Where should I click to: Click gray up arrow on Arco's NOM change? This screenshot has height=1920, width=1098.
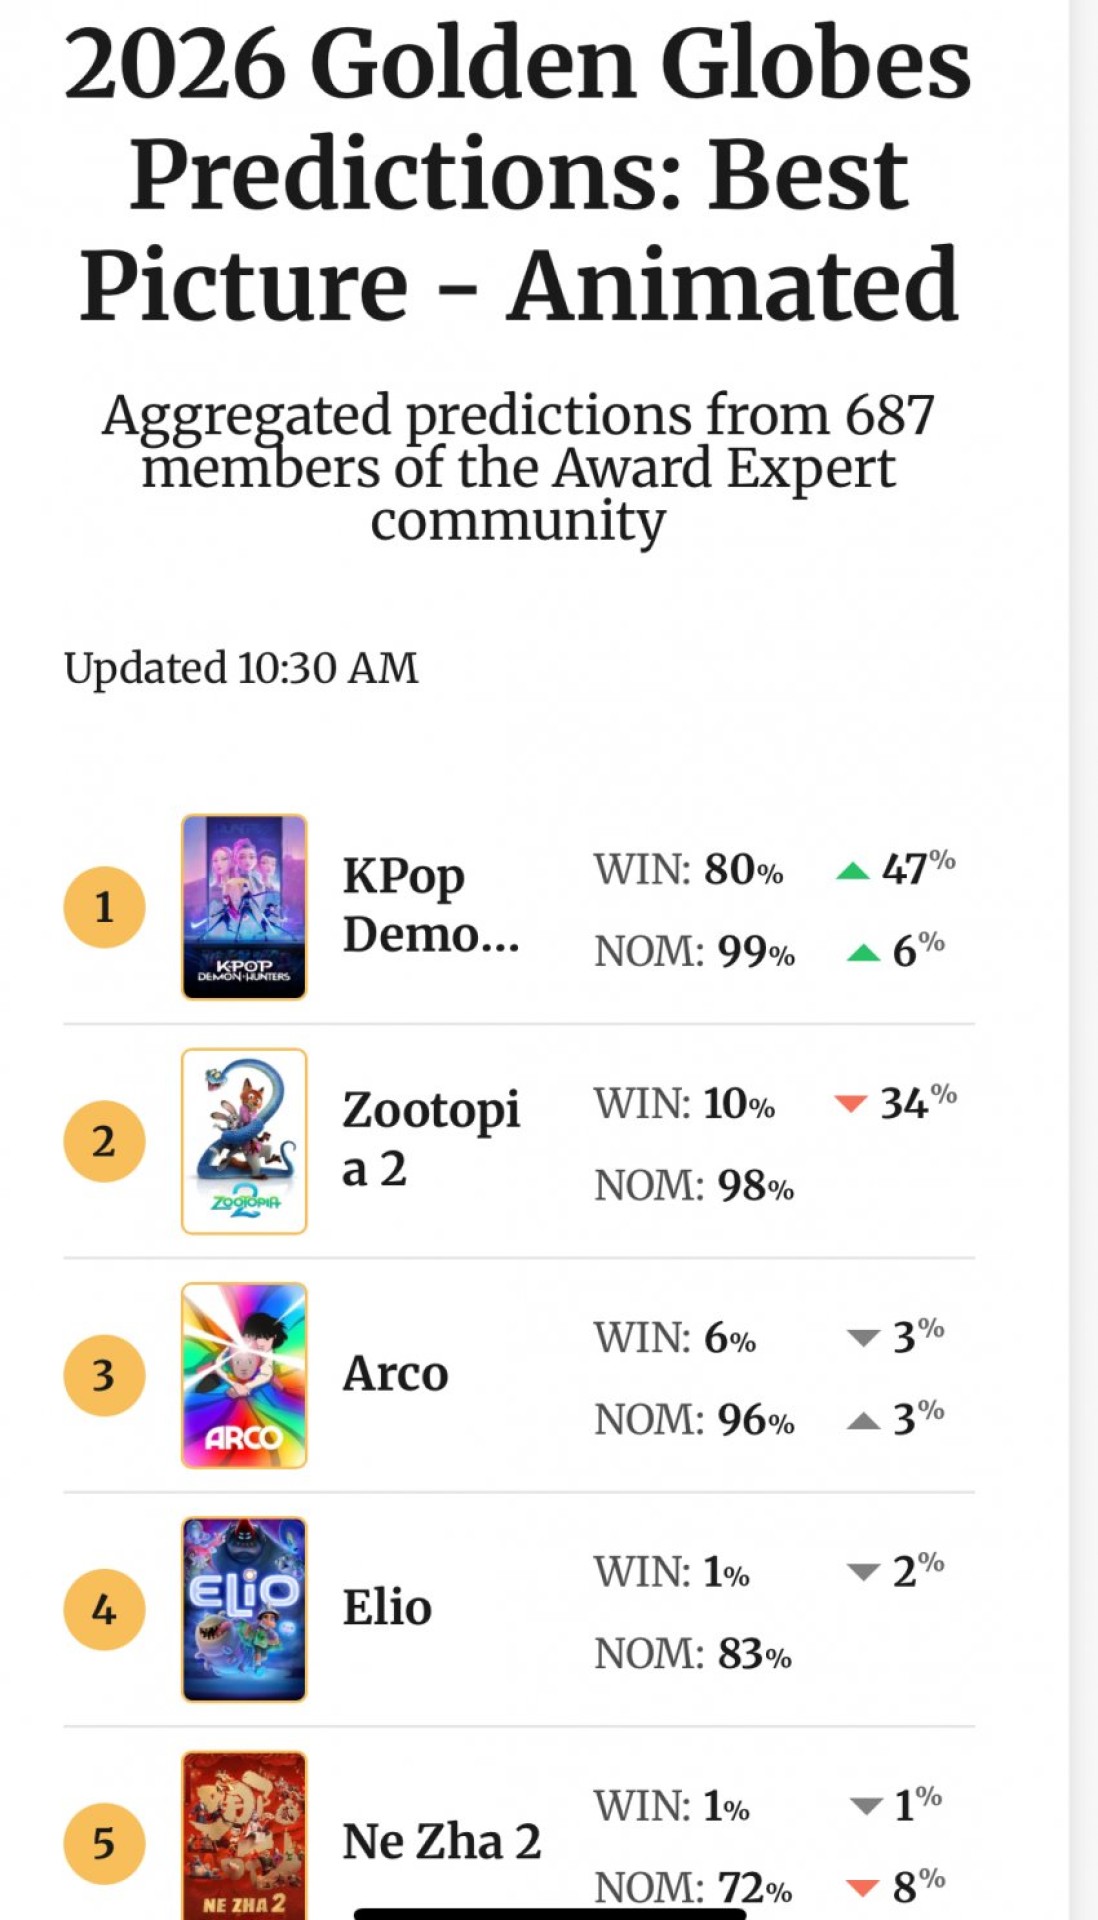[863, 1421]
